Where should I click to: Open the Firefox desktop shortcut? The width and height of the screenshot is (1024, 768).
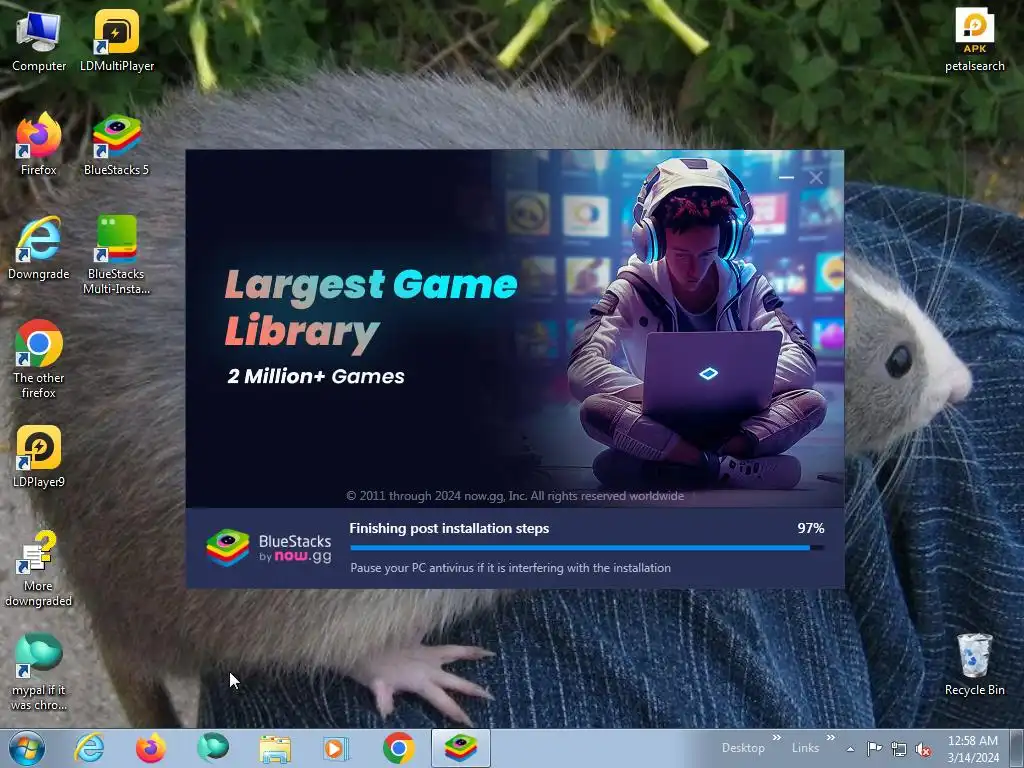(39, 144)
